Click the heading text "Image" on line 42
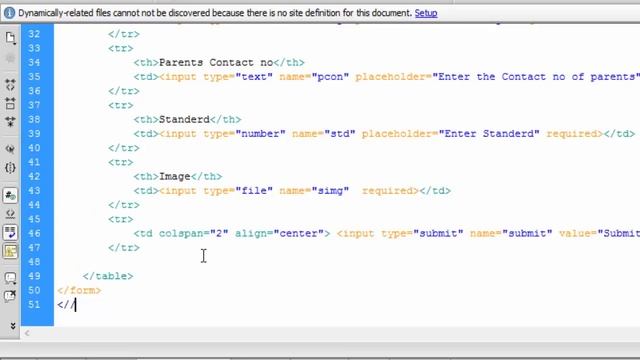 click(x=175, y=176)
